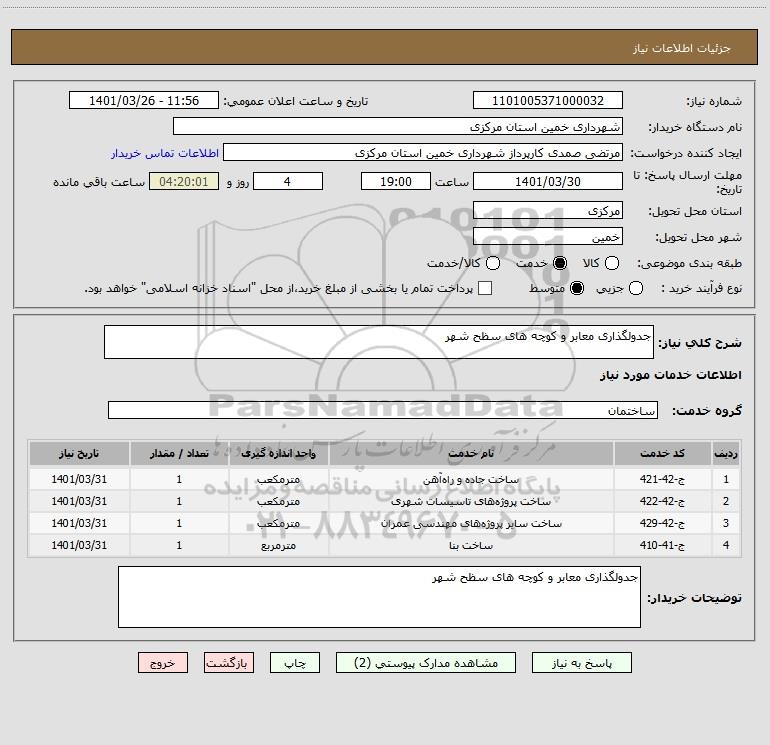
Task: Click unit مترمربع in row 4
Action: click(x=278, y=545)
